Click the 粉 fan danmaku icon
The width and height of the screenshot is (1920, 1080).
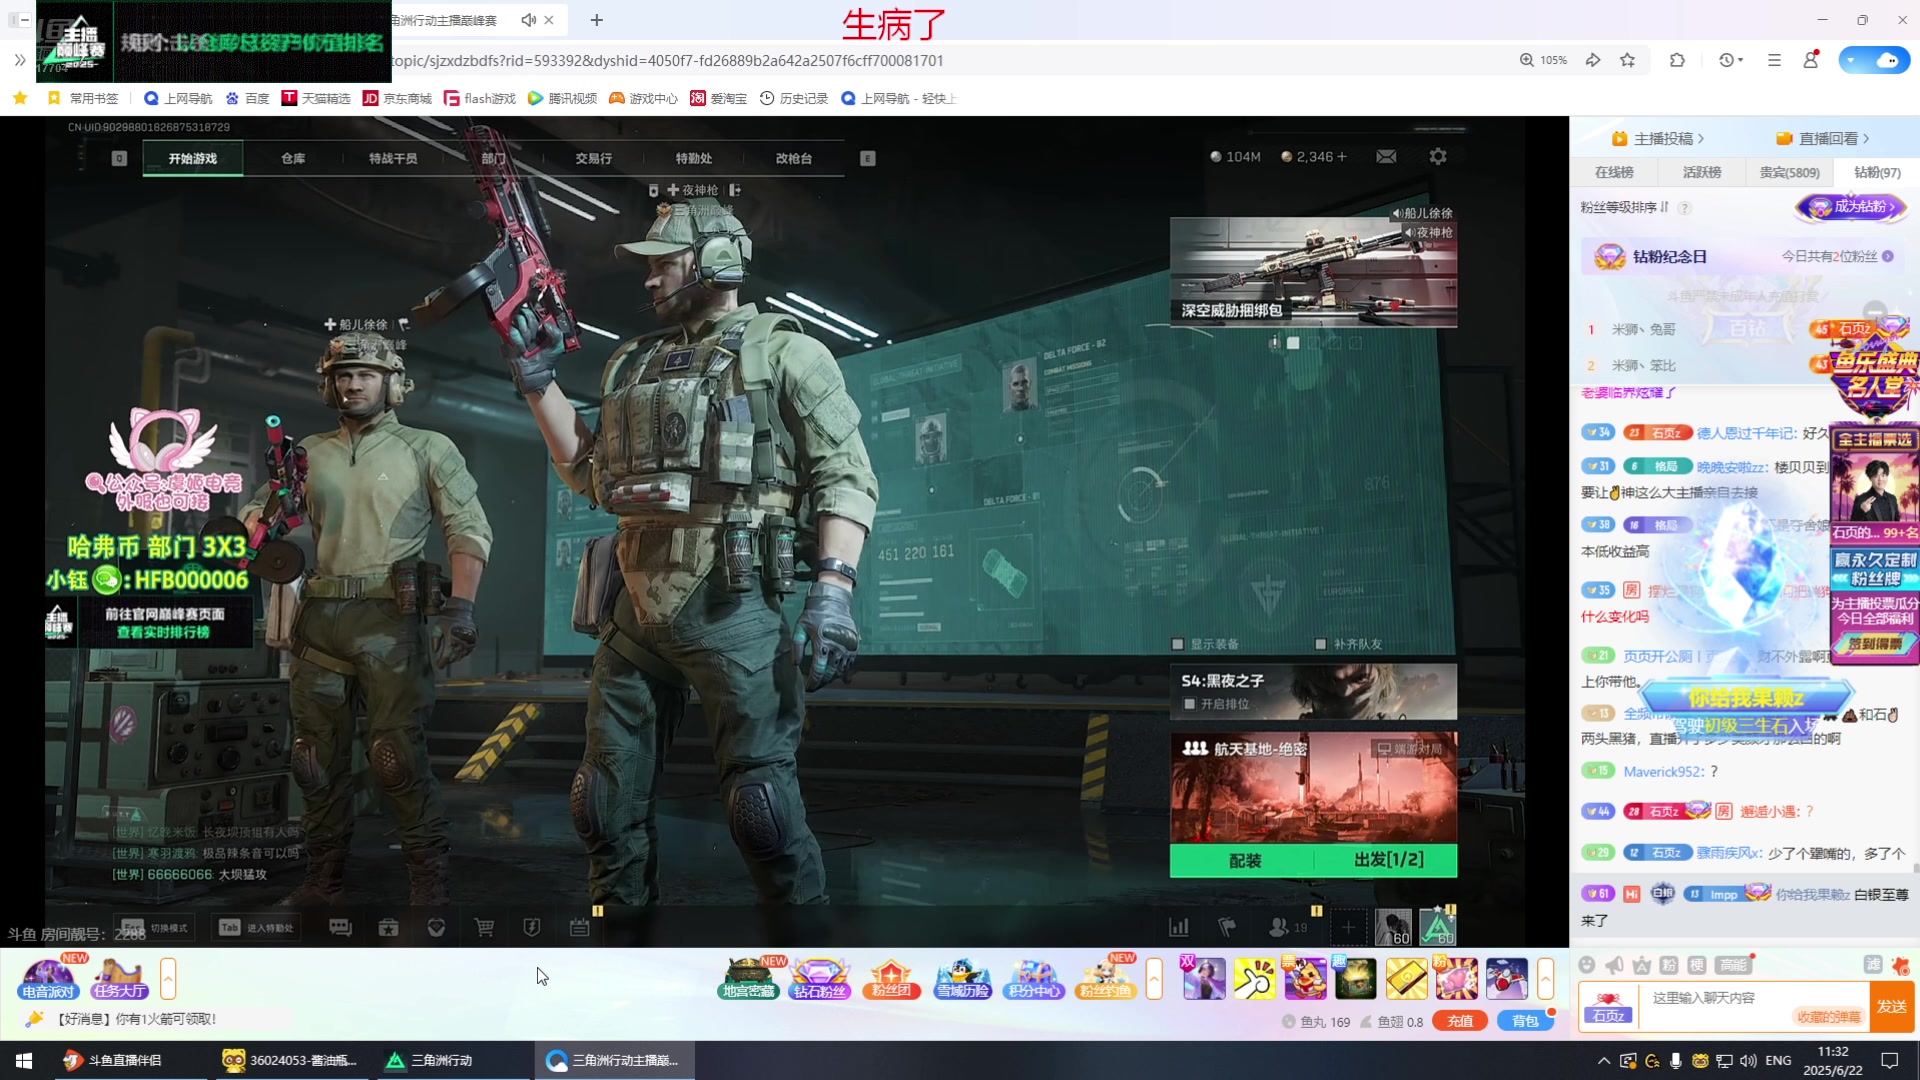tap(1669, 965)
